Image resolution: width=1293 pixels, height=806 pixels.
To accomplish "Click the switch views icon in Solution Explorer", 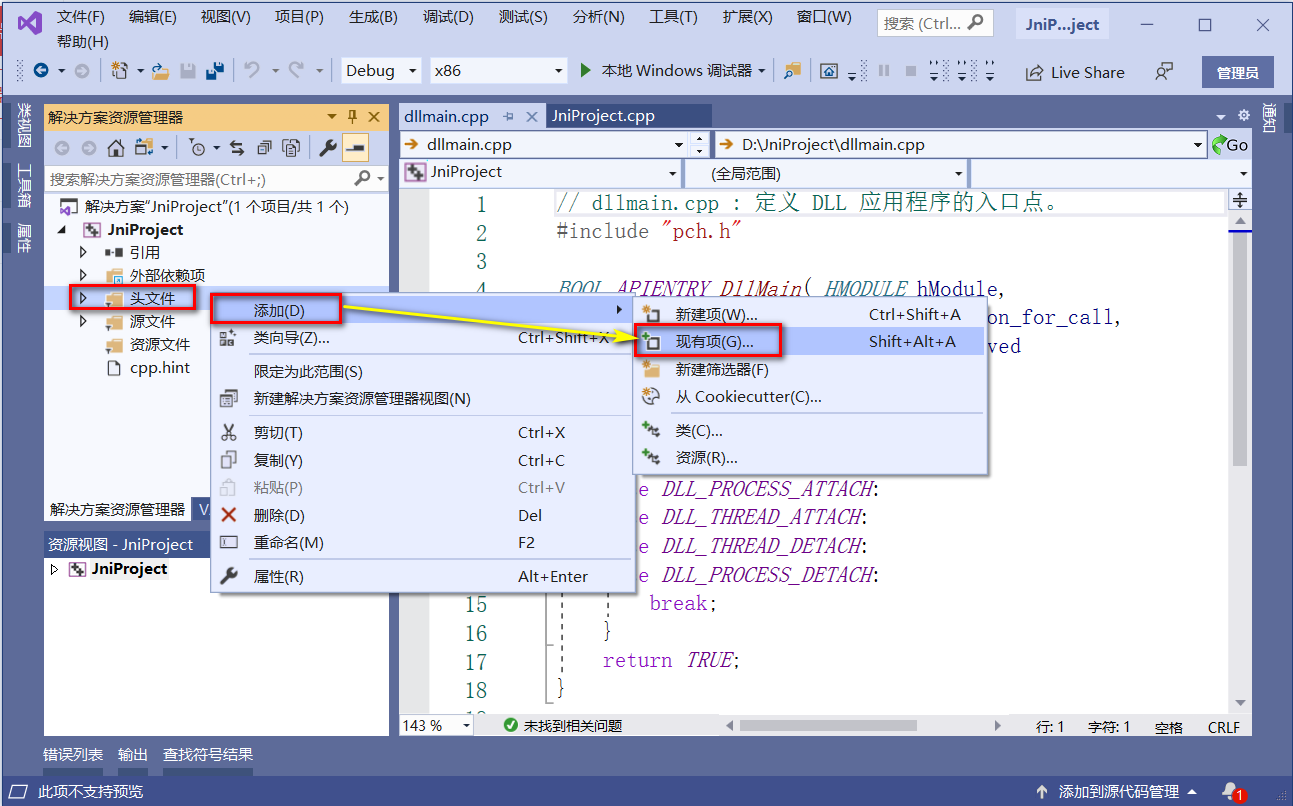I will tap(143, 148).
